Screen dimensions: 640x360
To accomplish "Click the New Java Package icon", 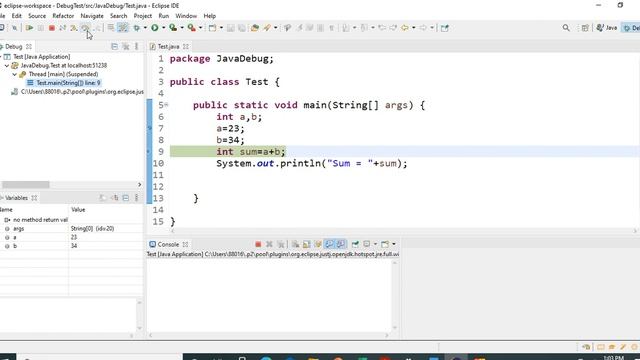I will [212, 28].
